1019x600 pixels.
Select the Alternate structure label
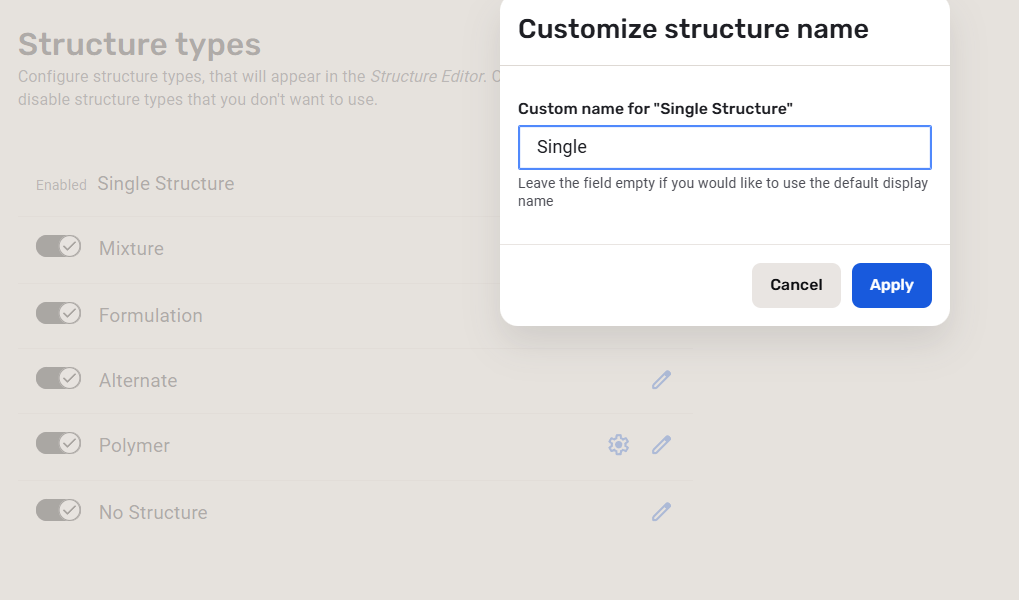(138, 381)
